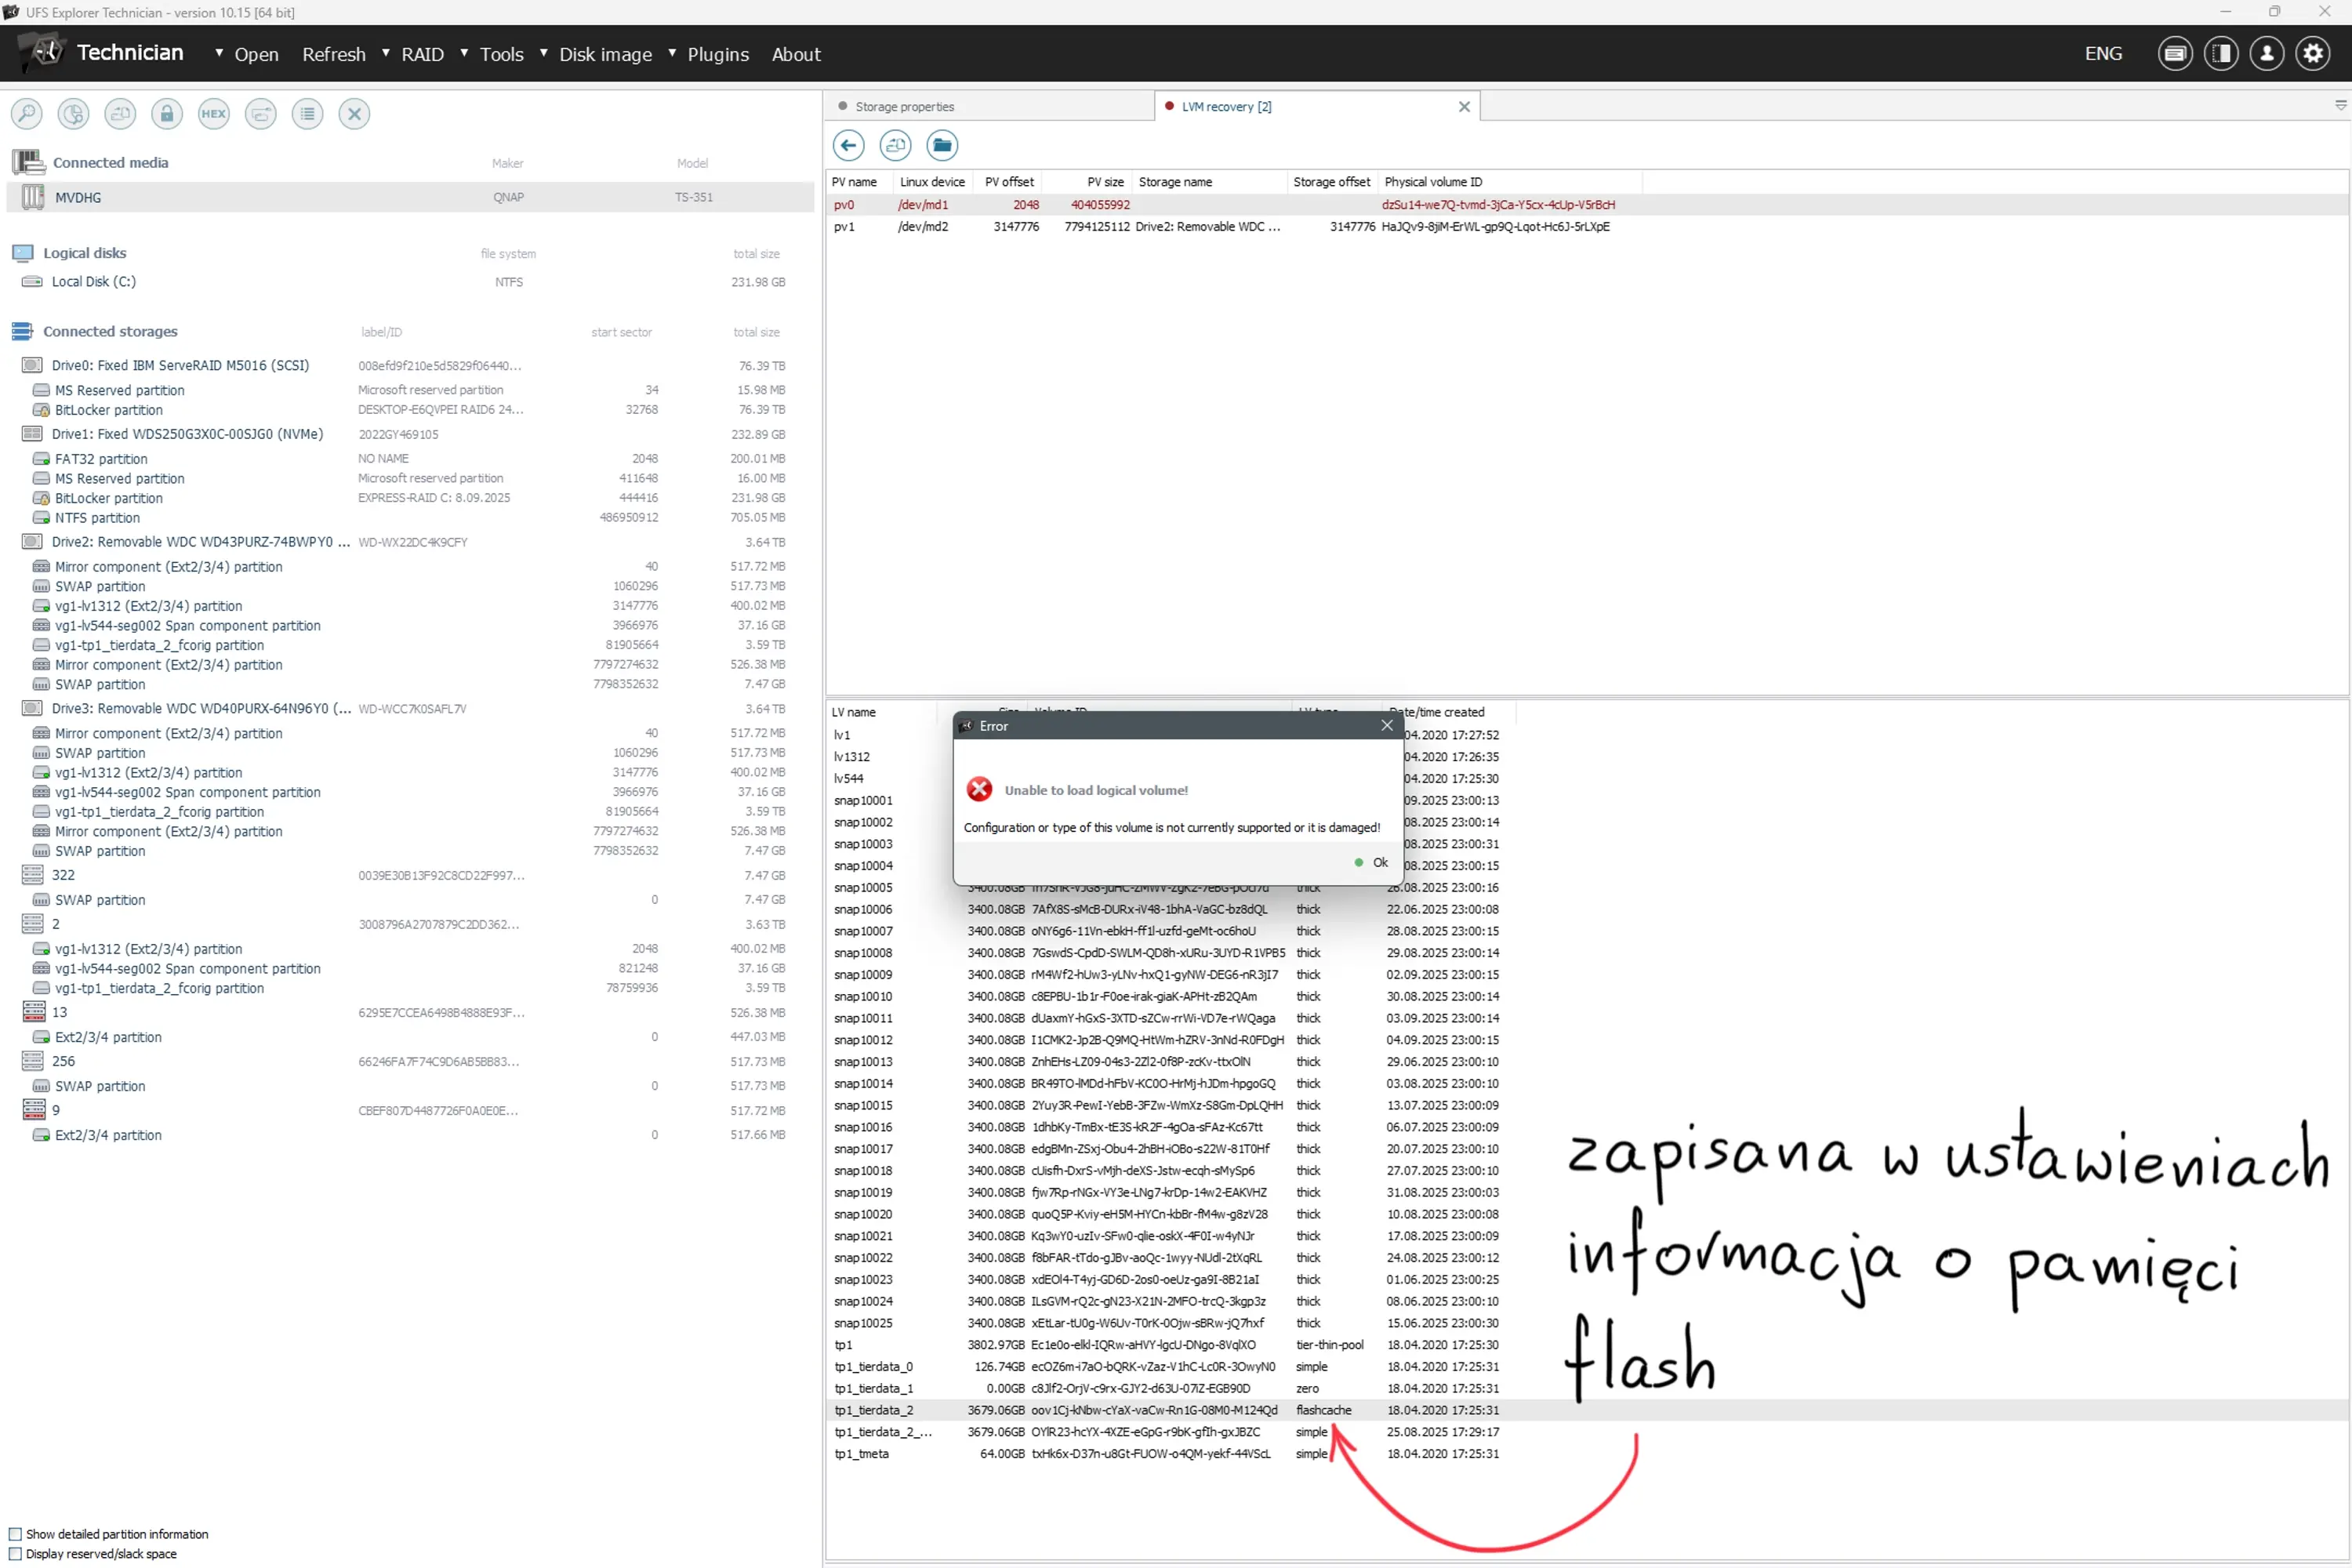The height and width of the screenshot is (1568, 2352).
Task: Click the list view toolbar icon
Action: (x=307, y=114)
